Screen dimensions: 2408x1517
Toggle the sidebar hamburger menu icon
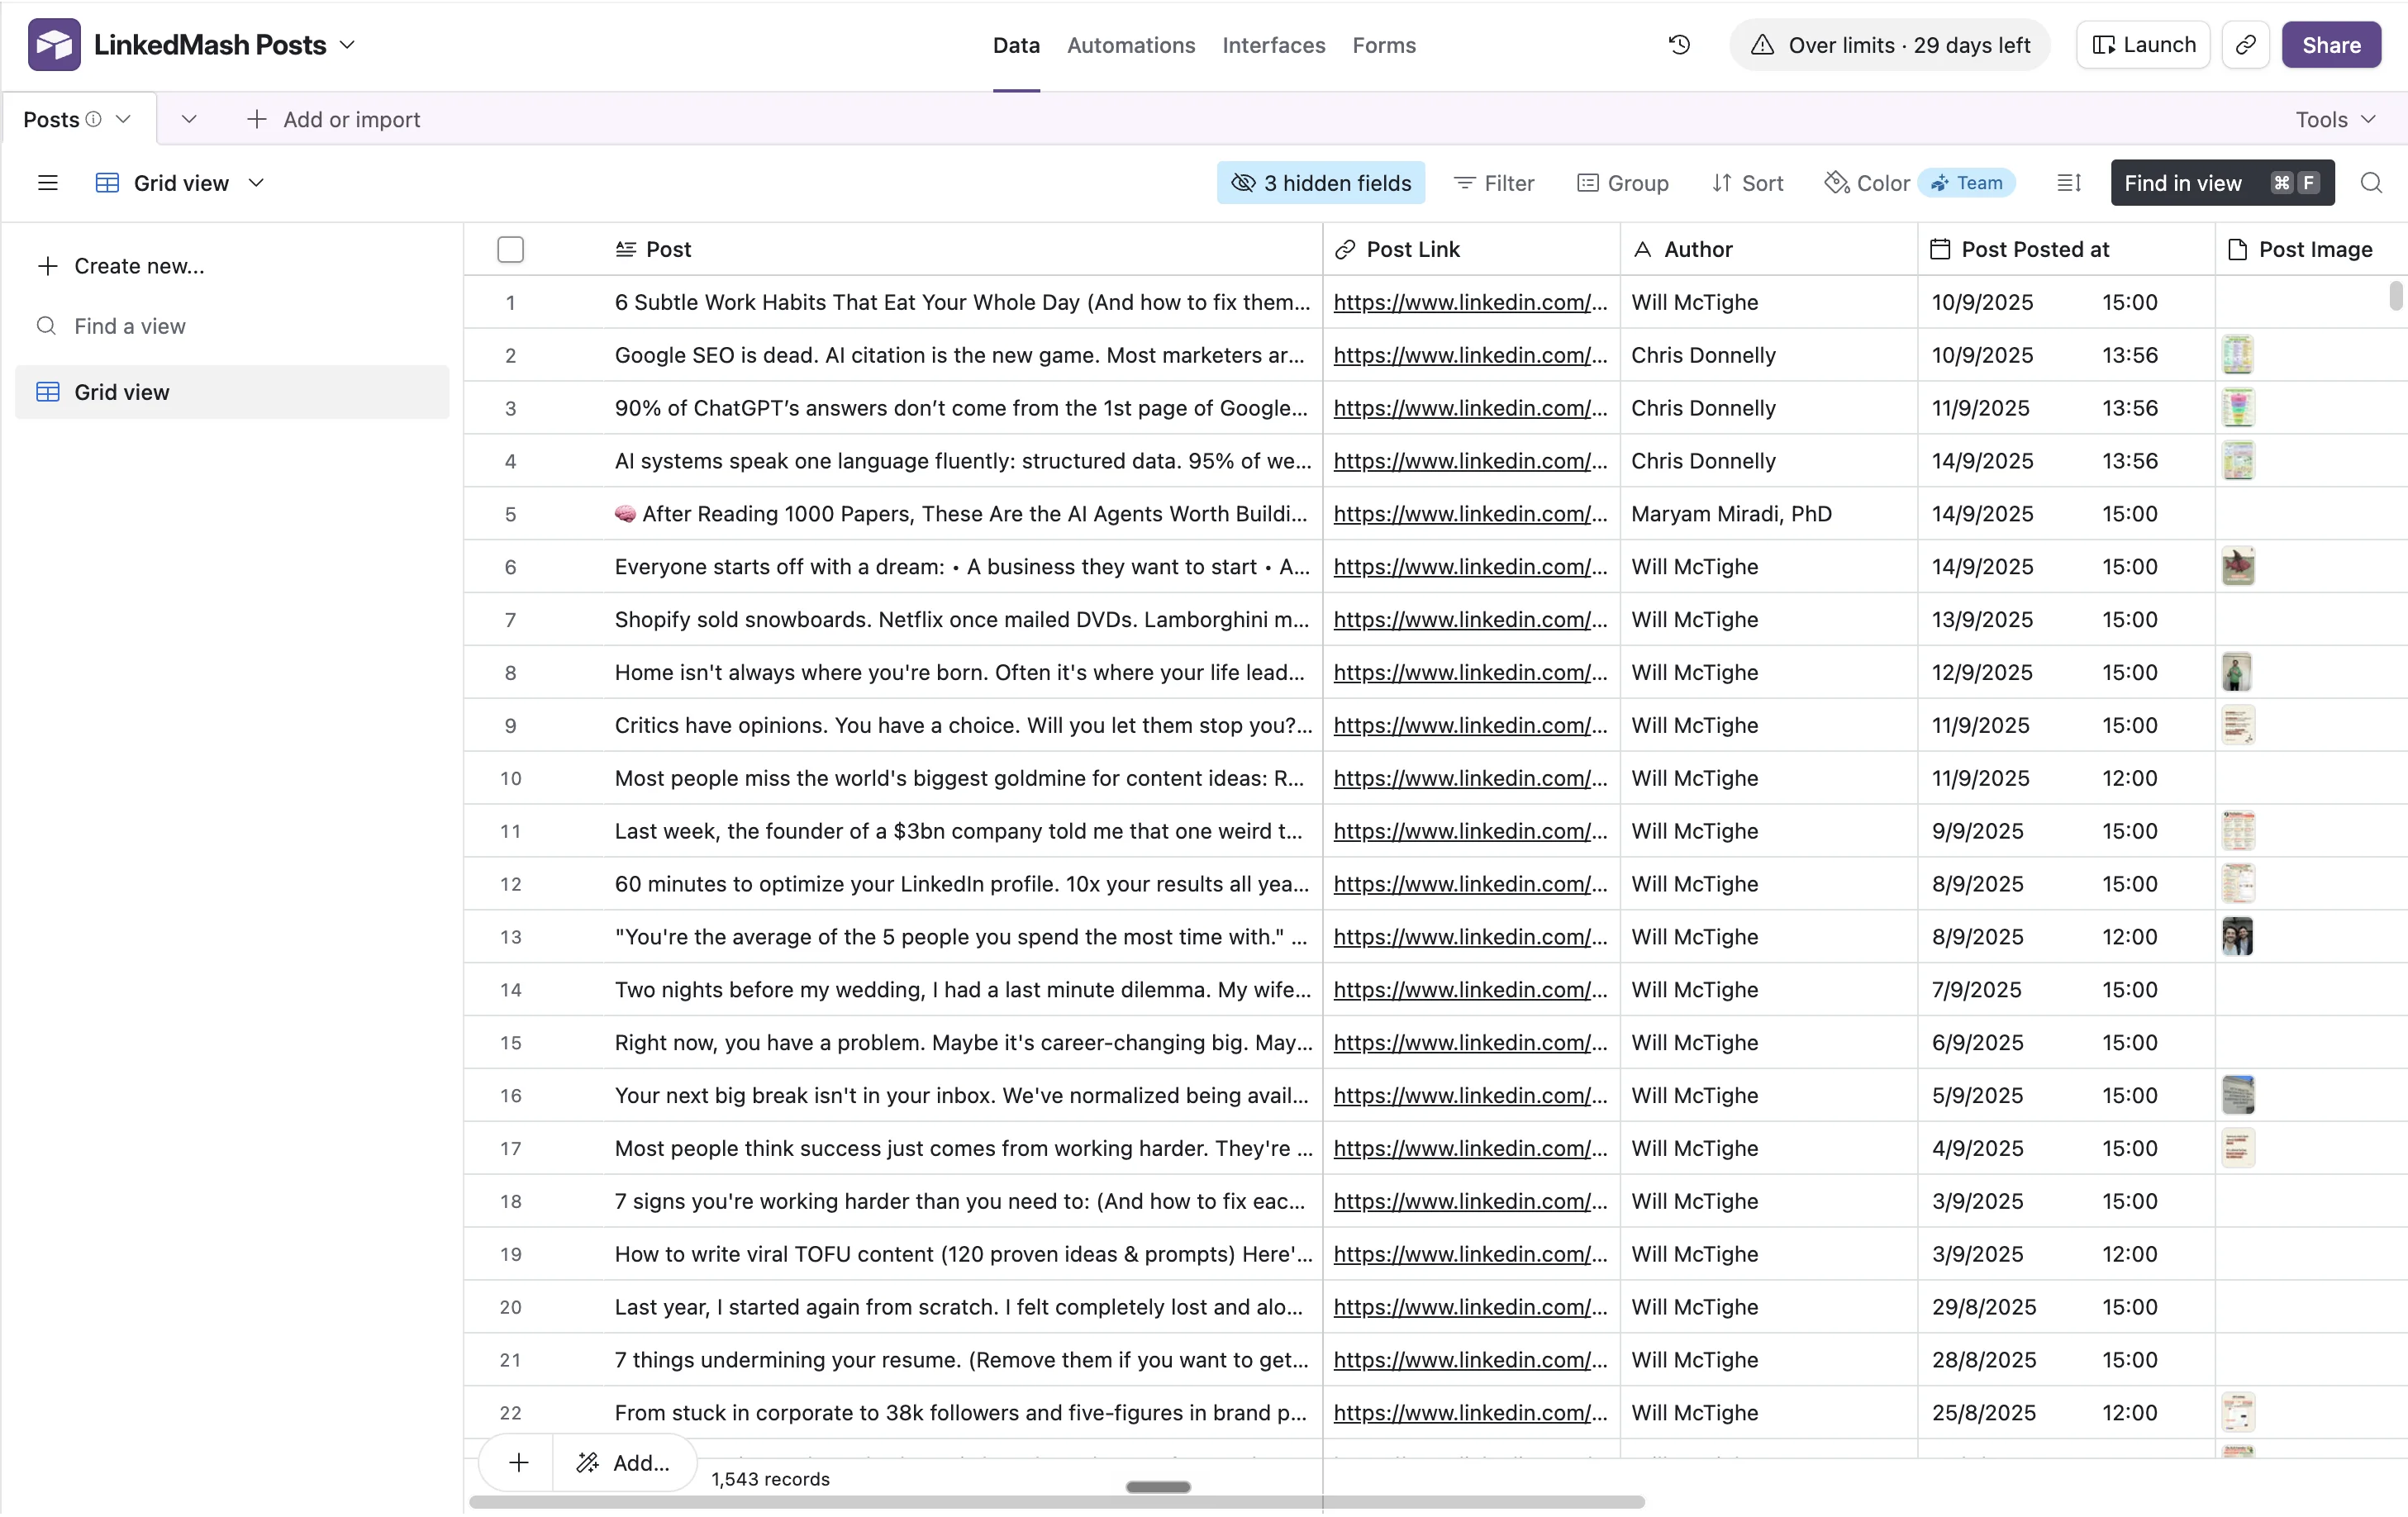[x=47, y=183]
